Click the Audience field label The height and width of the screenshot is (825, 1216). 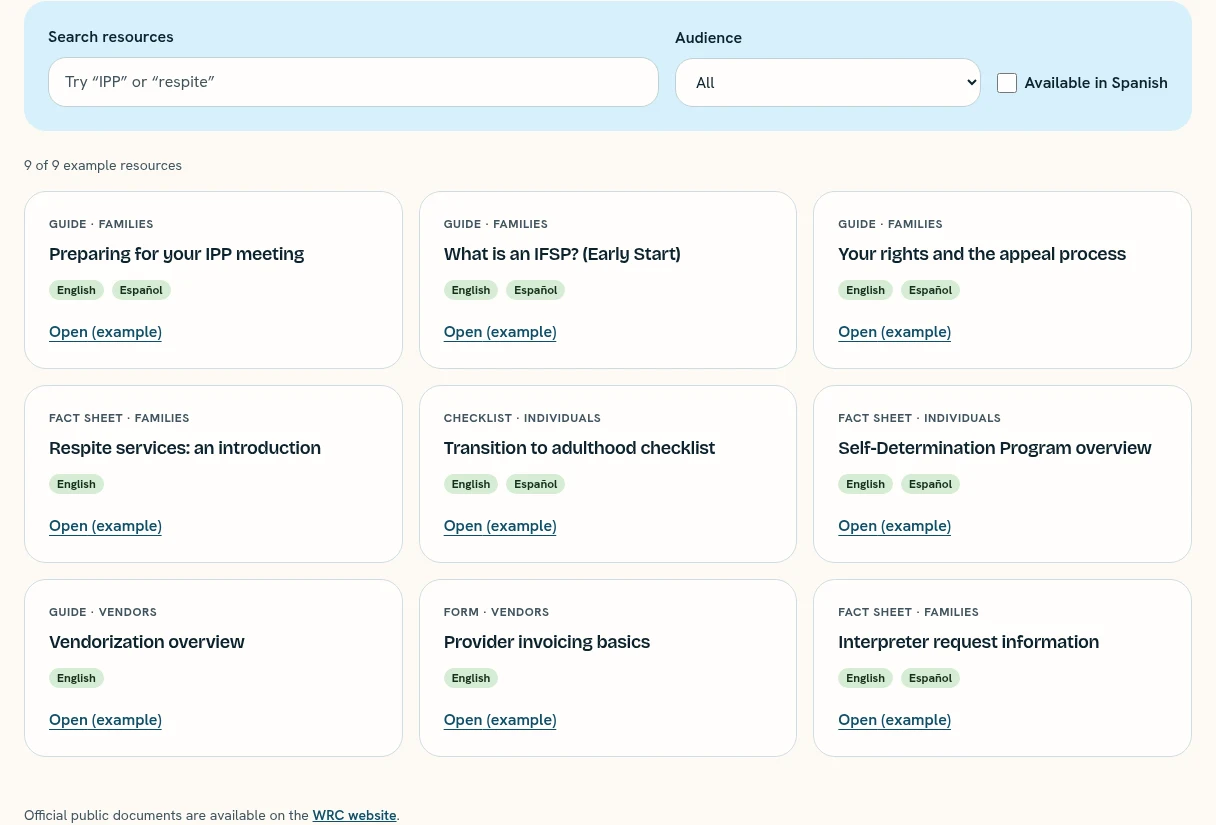pos(708,38)
